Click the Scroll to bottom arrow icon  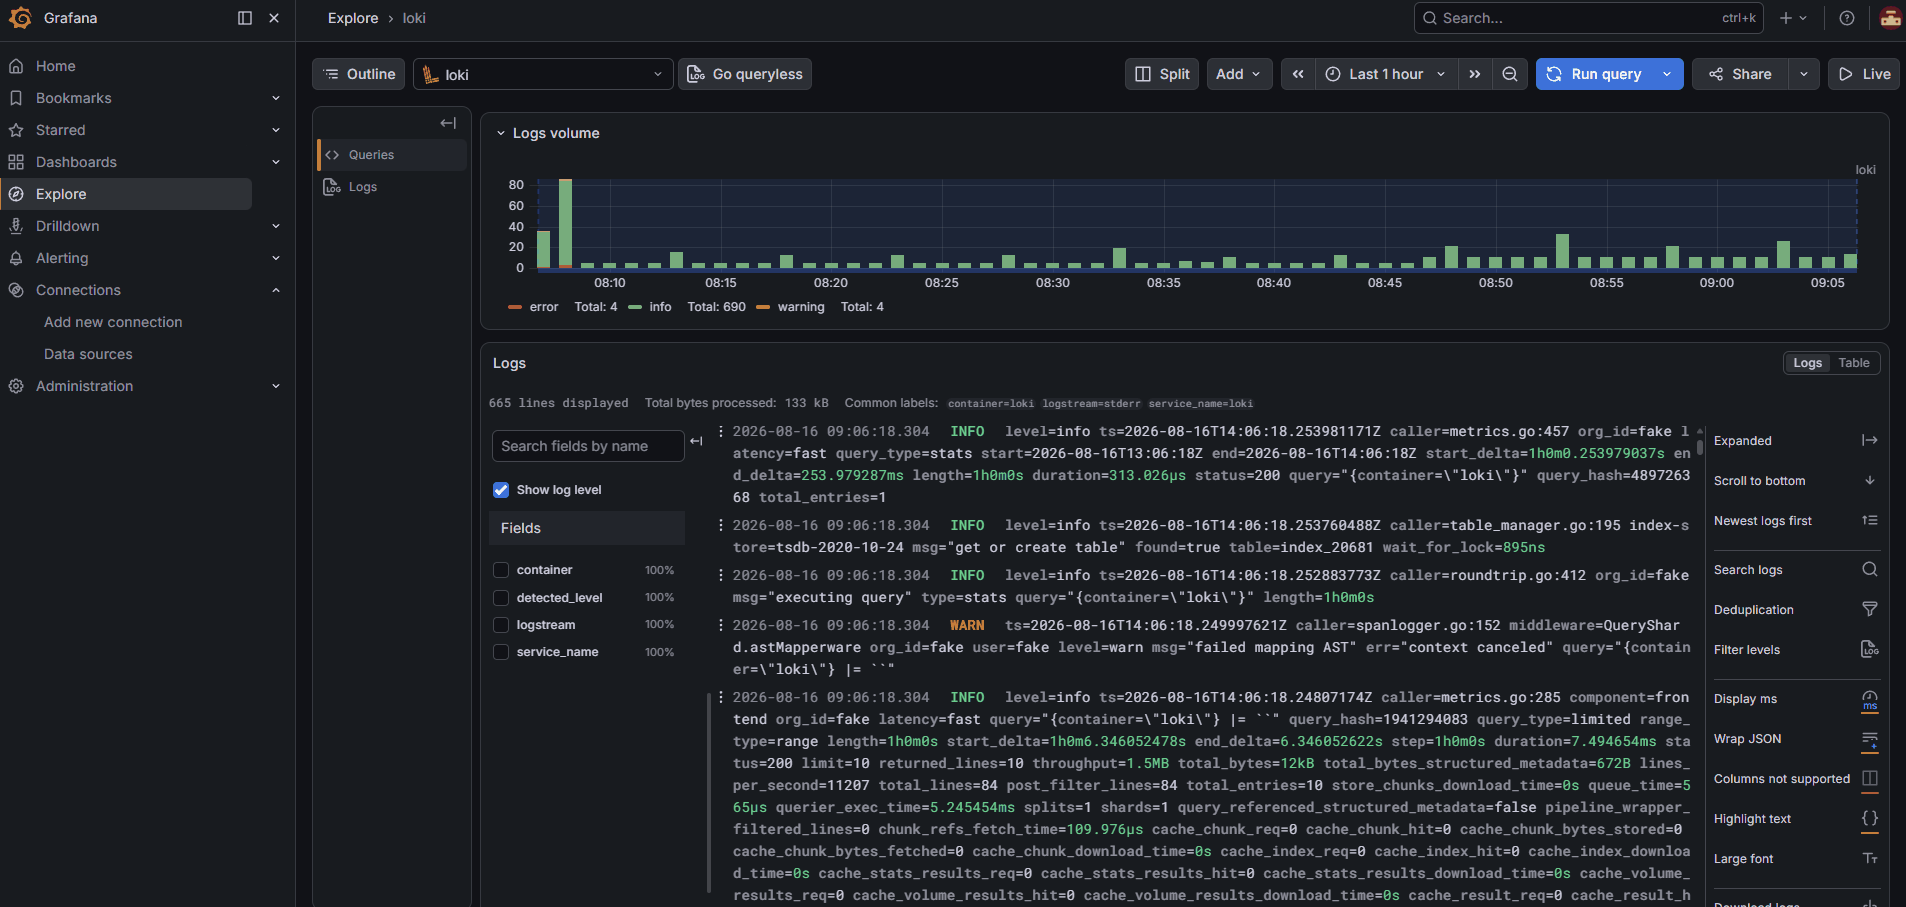pyautogui.click(x=1869, y=480)
